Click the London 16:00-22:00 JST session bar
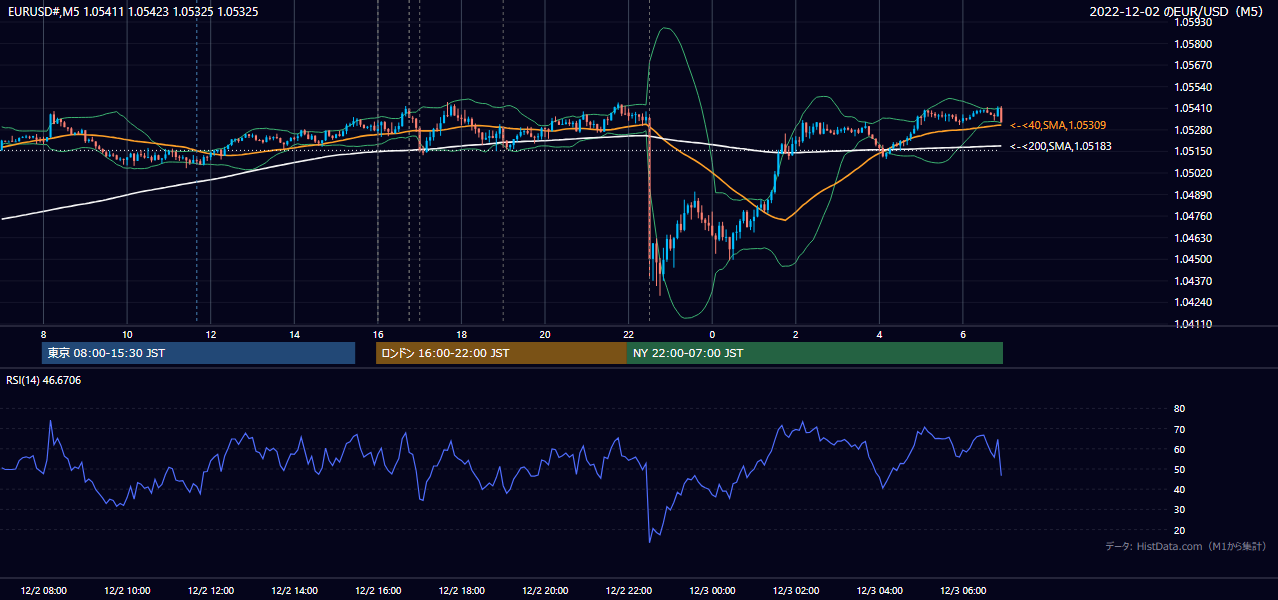The image size is (1278, 600). click(501, 353)
